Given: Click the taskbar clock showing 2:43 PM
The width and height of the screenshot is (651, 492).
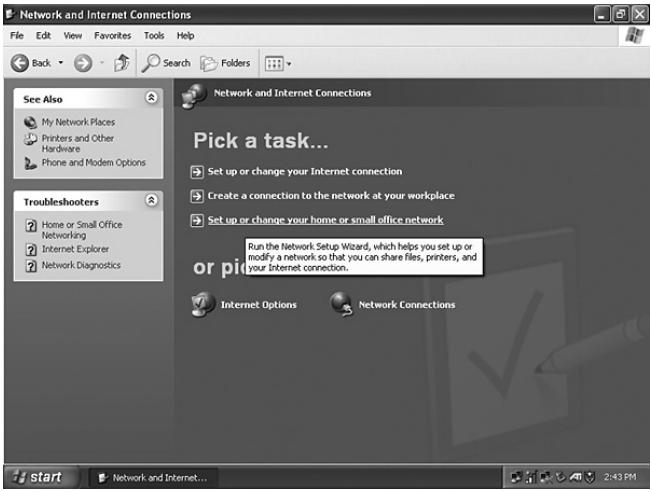Looking at the screenshot, I should tap(619, 477).
